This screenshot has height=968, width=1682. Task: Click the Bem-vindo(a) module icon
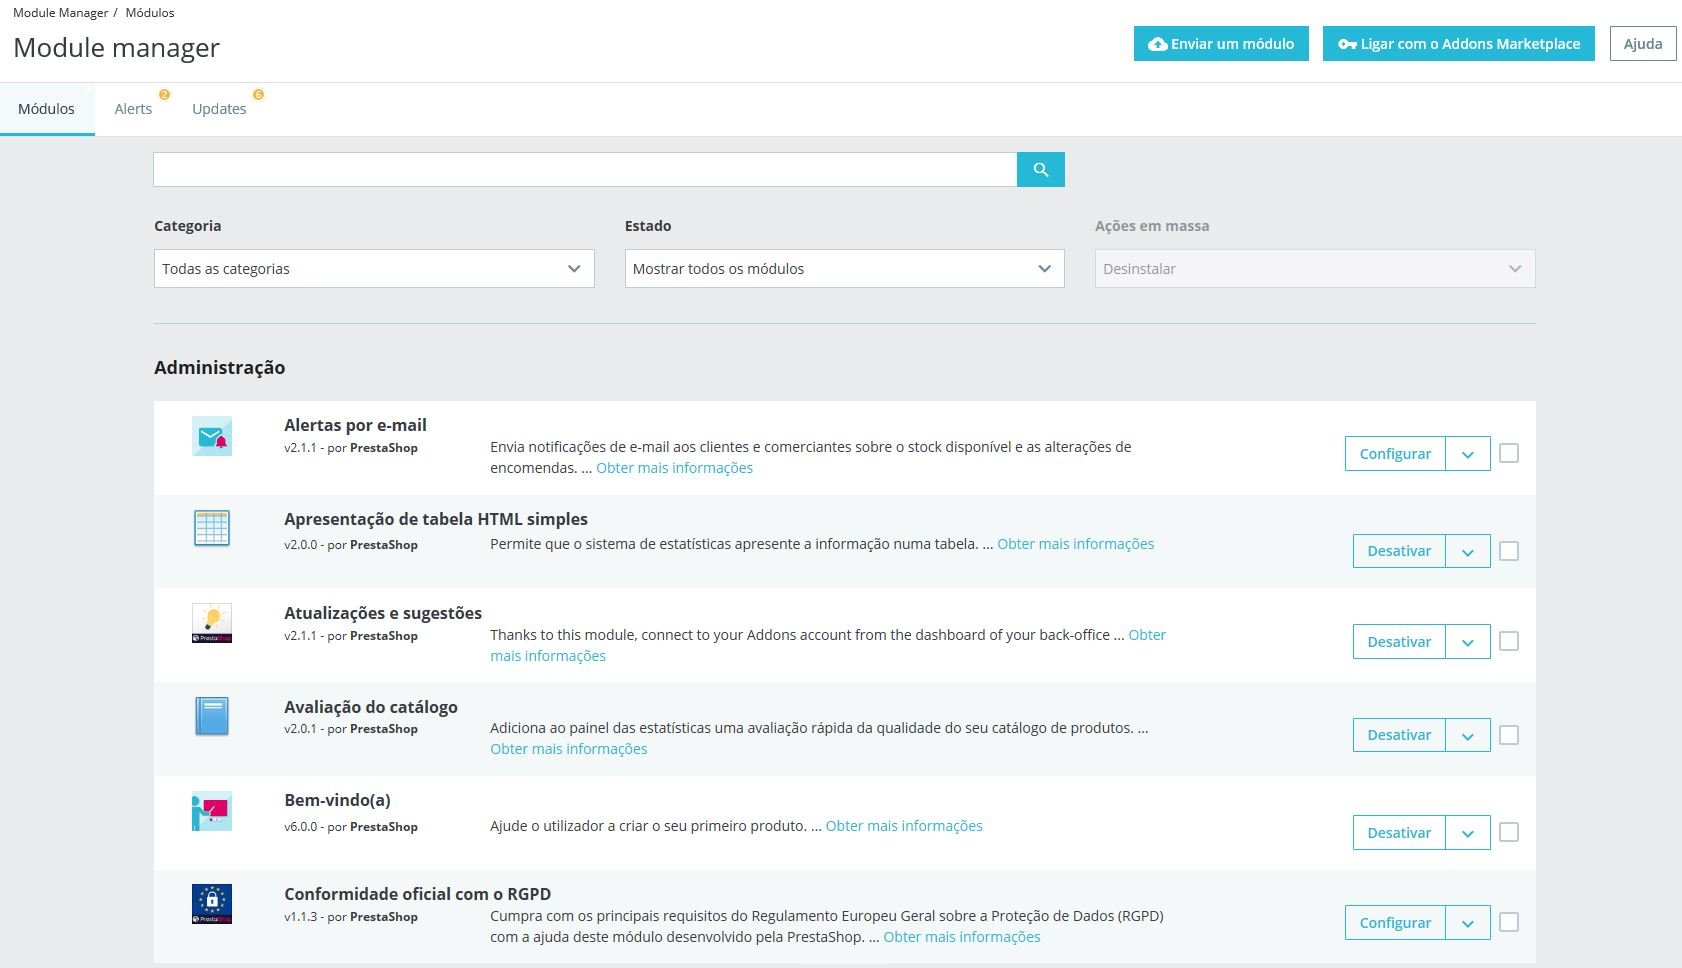[x=212, y=810]
